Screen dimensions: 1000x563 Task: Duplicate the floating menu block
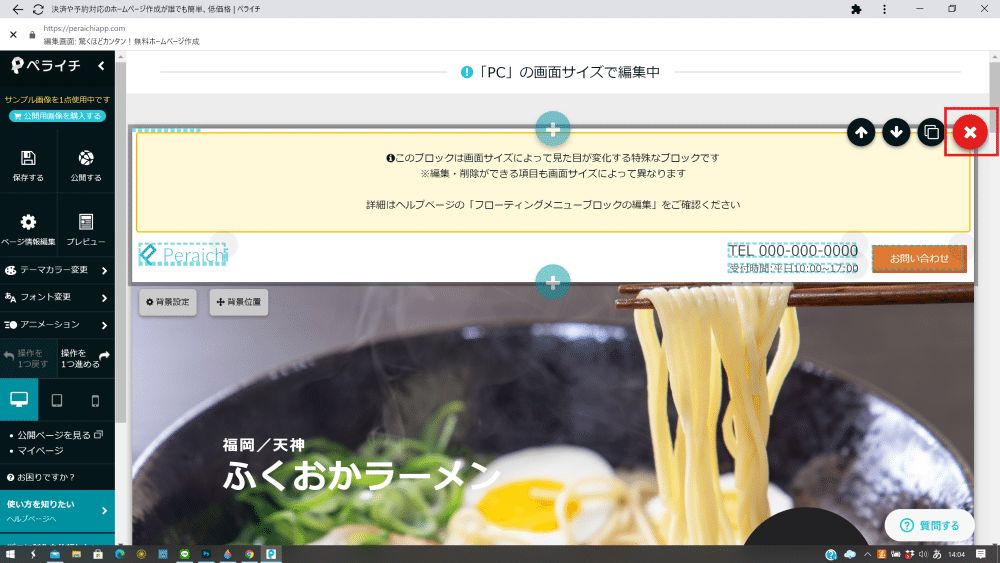931,132
